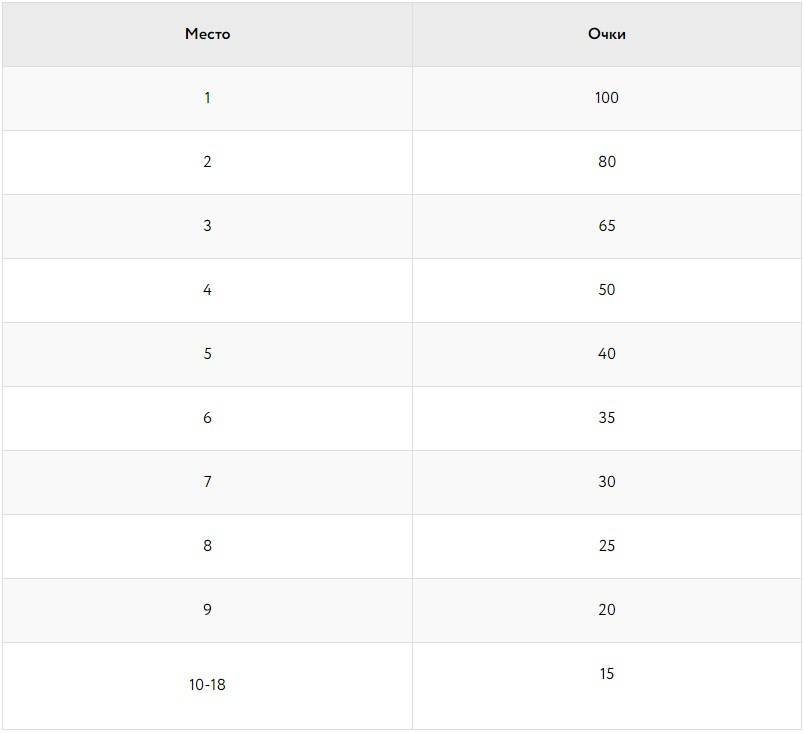Image resolution: width=804 pixels, height=733 pixels.
Task: Click the 80 points value
Action: pos(607,162)
